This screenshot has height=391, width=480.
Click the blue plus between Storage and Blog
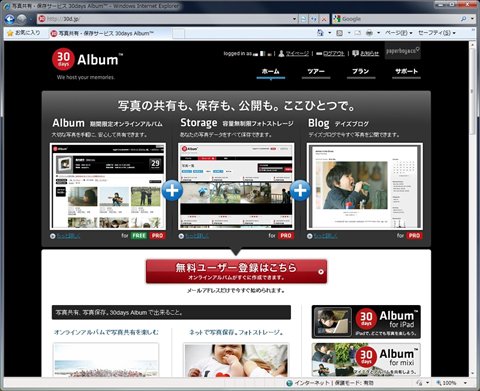tap(300, 190)
